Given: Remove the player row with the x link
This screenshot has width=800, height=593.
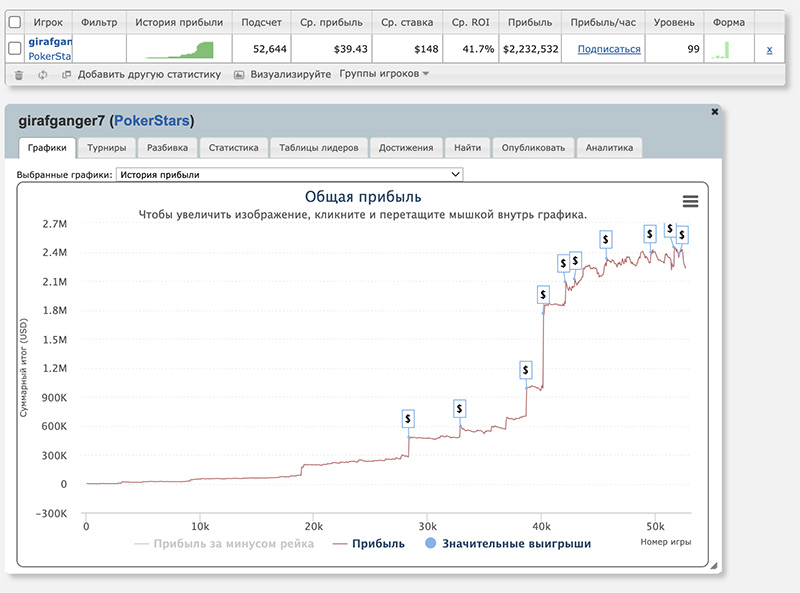Looking at the screenshot, I should [768, 49].
